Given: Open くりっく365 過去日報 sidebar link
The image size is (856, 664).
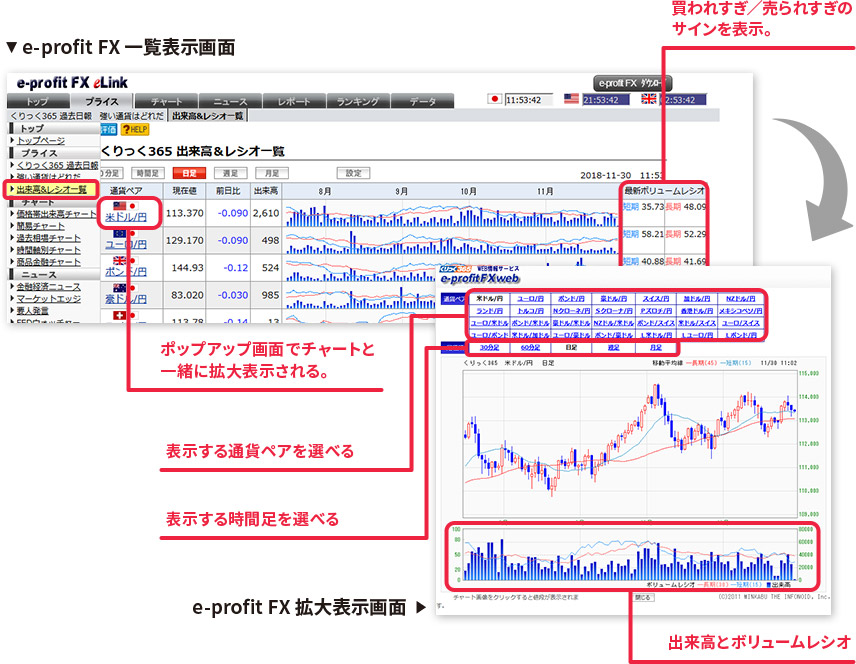Looking at the screenshot, I should point(57,165).
